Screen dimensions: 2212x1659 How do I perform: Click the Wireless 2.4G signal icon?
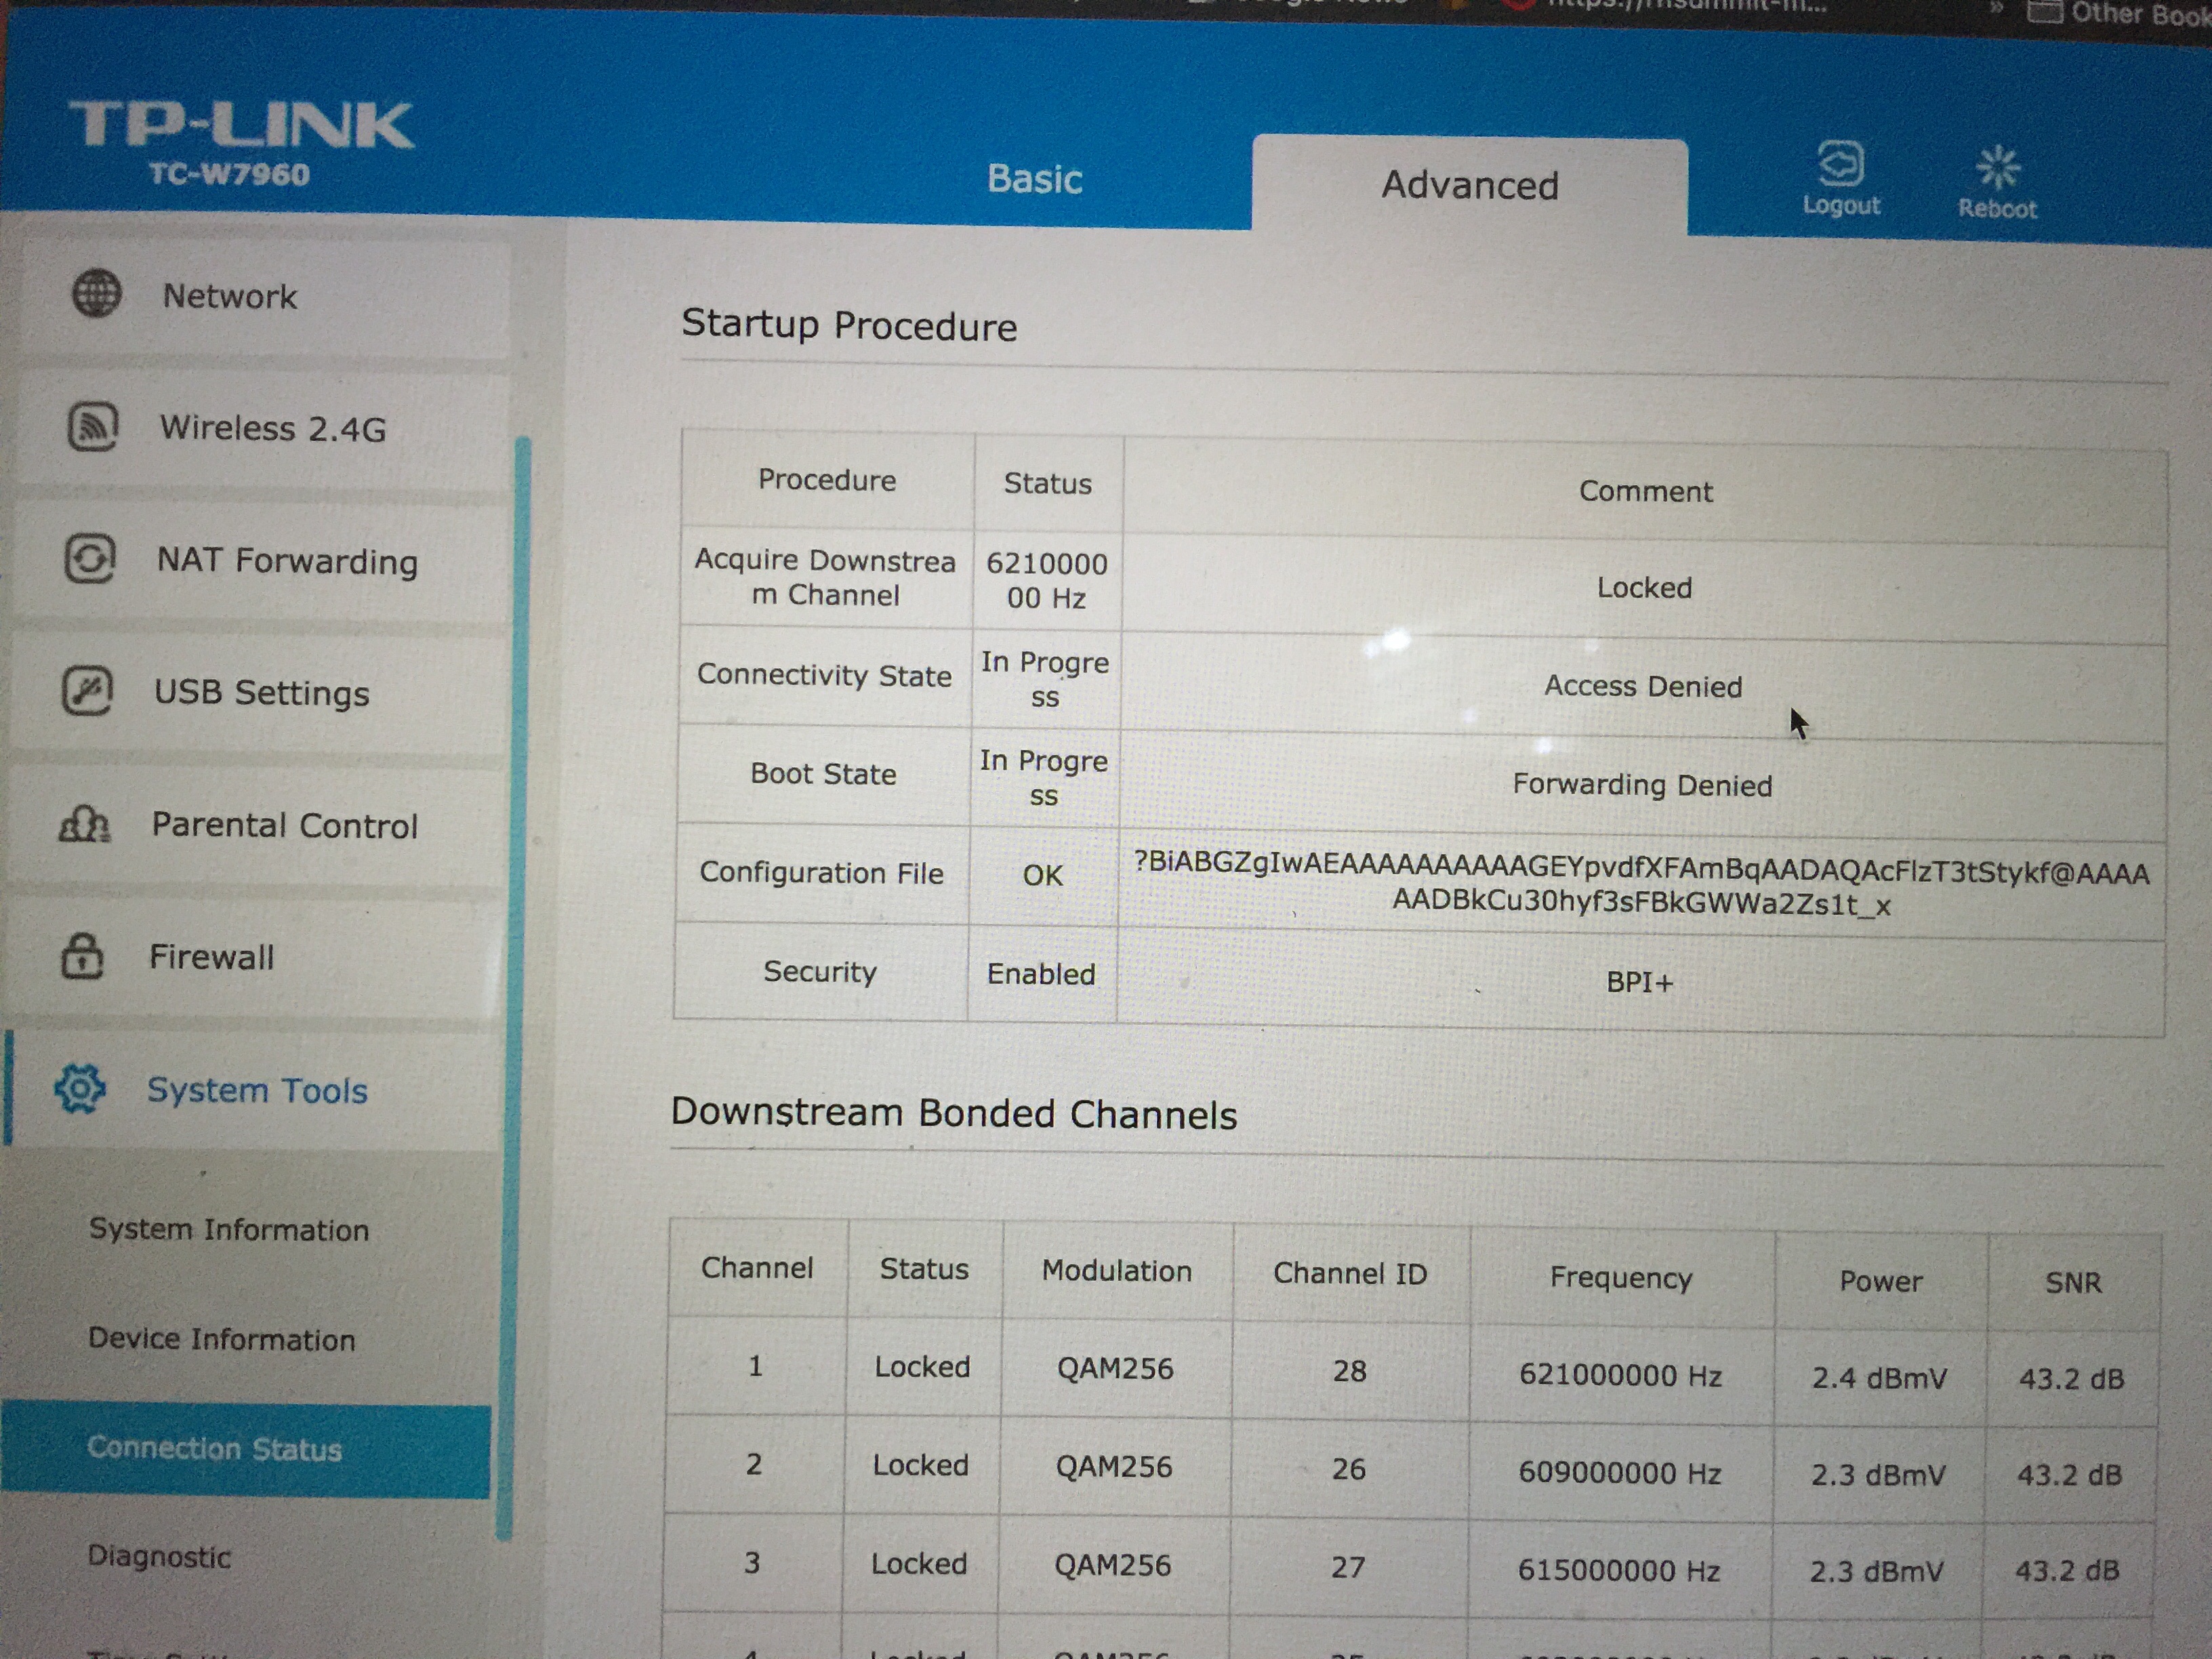pos(93,426)
